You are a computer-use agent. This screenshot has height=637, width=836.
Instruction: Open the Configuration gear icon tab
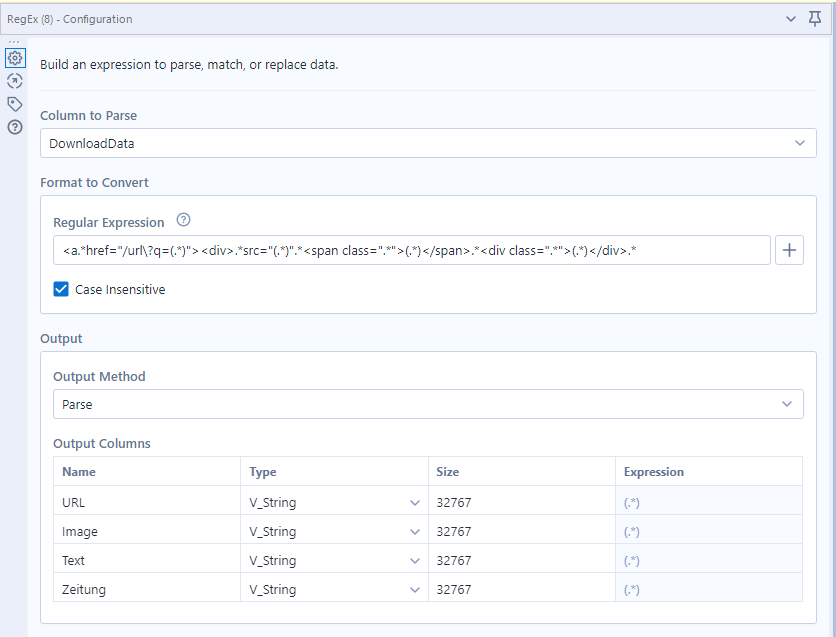pos(15,58)
